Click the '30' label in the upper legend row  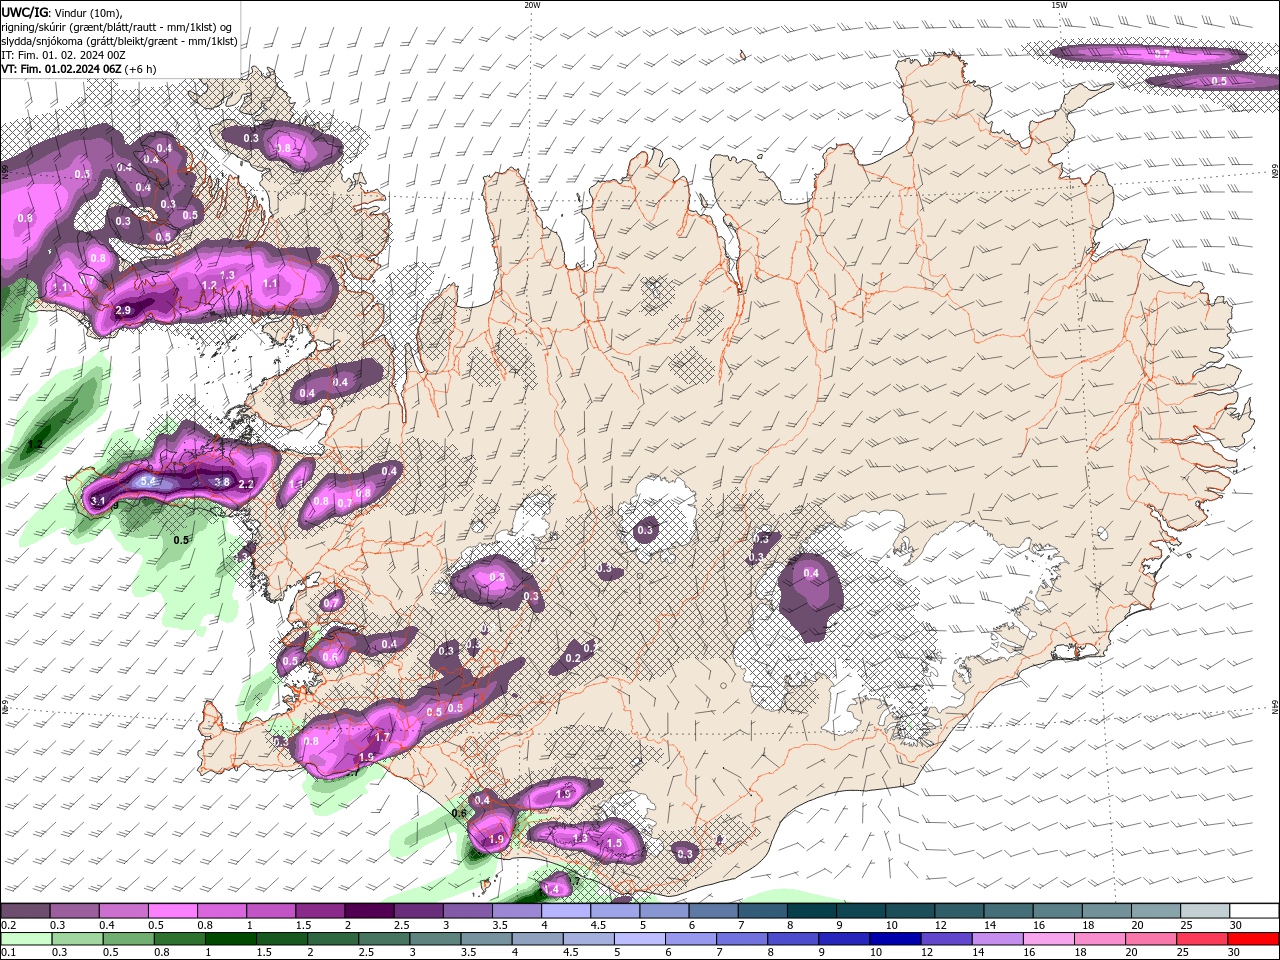pyautogui.click(x=1236, y=925)
